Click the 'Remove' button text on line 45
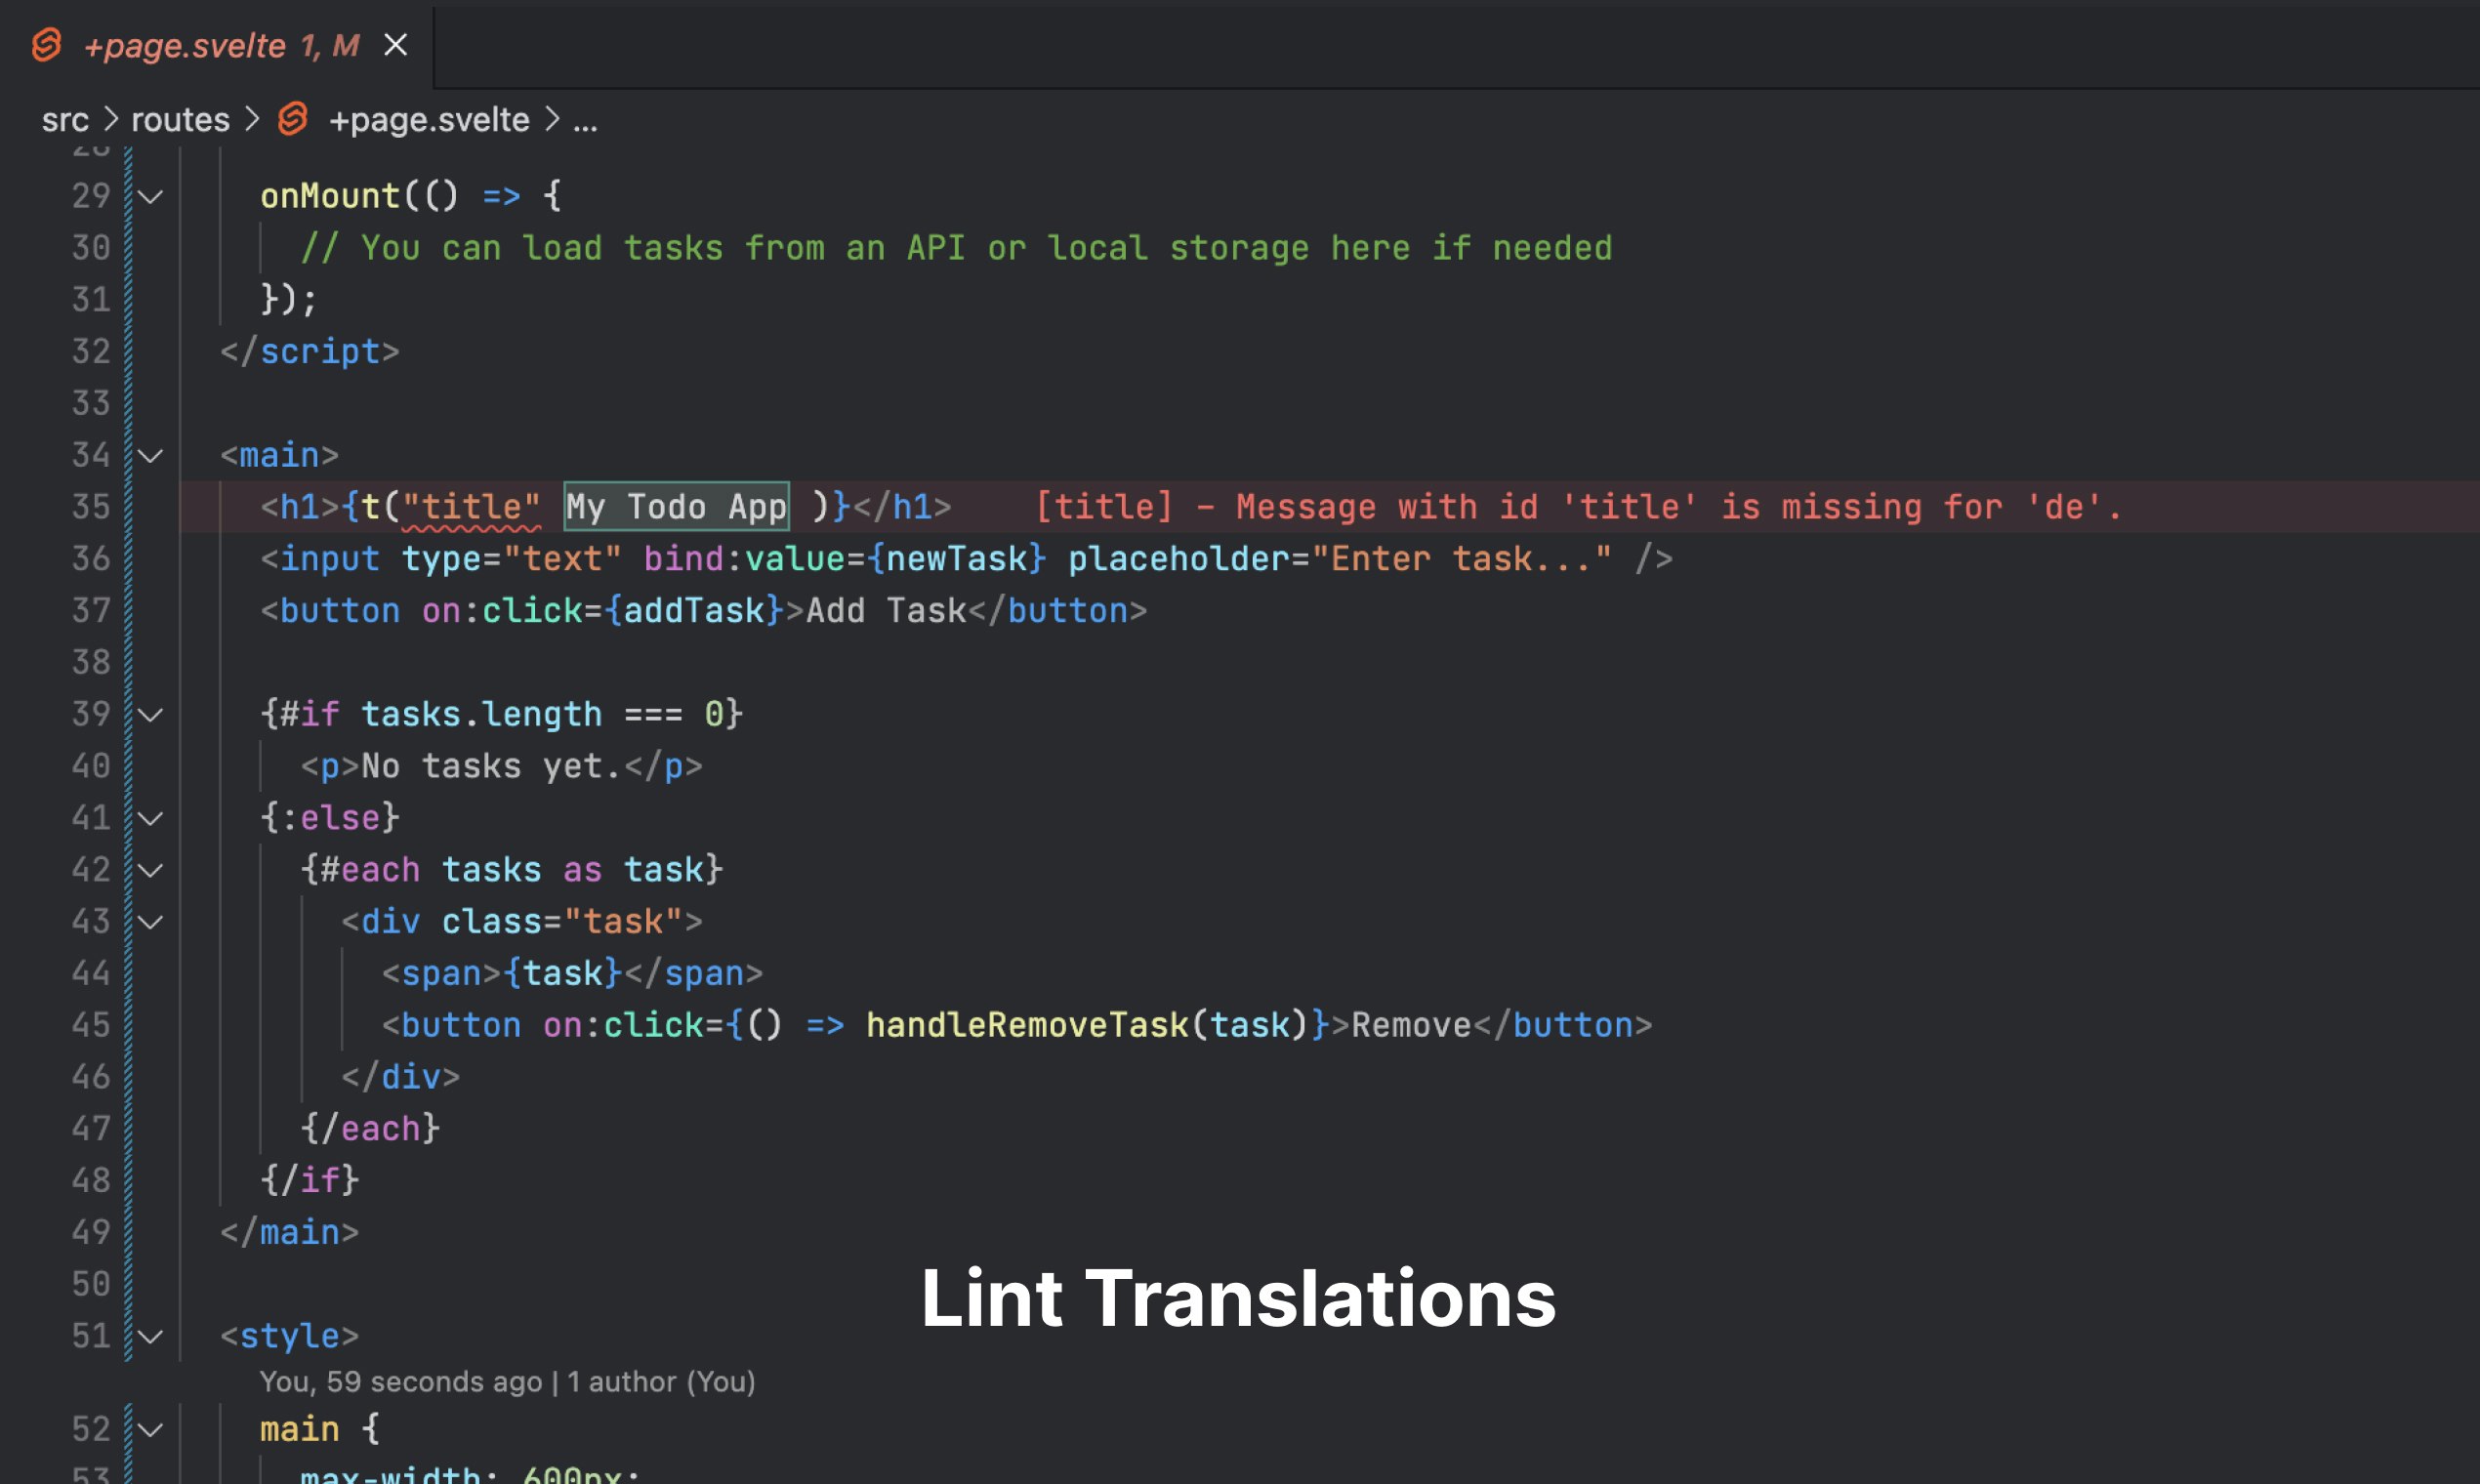This screenshot has width=2480, height=1484. point(1411,1026)
